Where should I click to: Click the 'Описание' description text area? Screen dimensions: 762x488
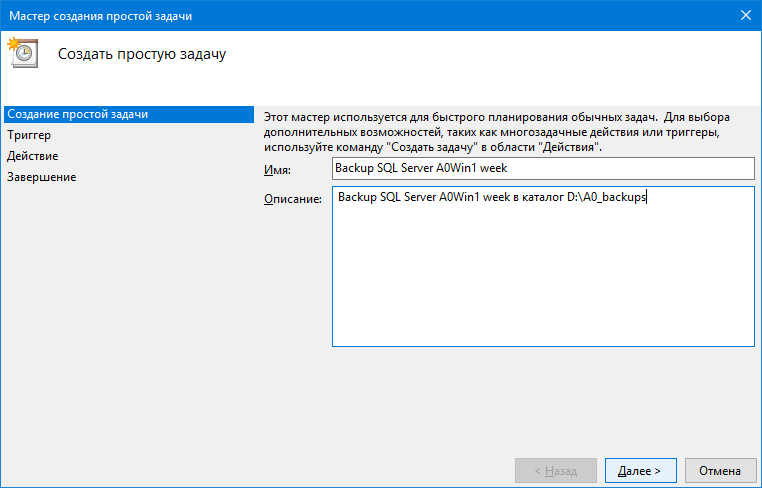tap(543, 266)
